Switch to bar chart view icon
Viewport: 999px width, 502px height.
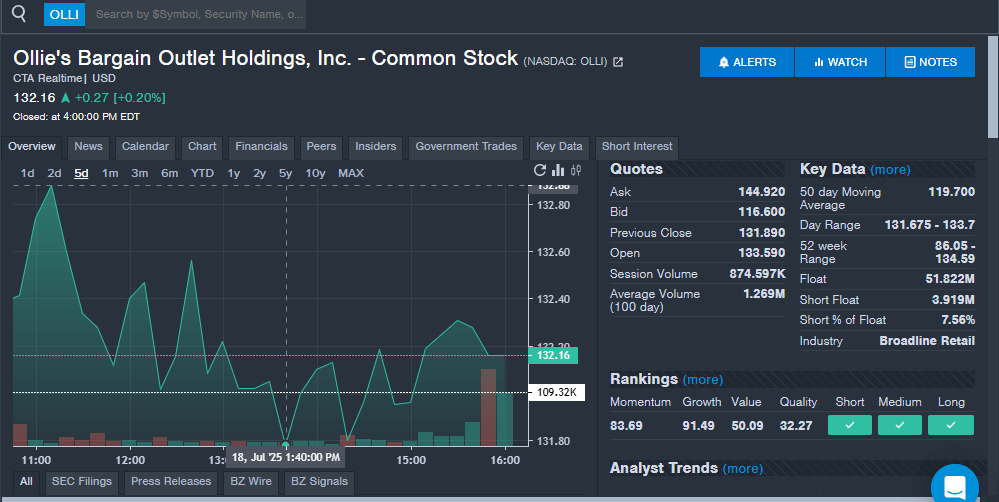point(558,170)
